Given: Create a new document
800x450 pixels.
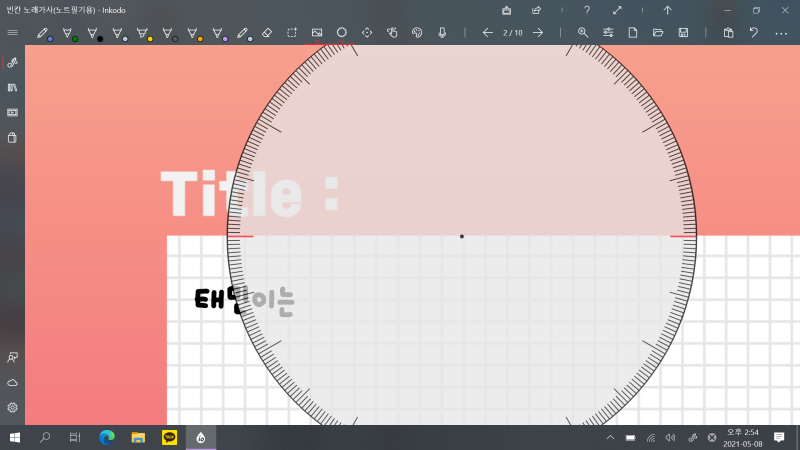Looking at the screenshot, I should [x=633, y=33].
